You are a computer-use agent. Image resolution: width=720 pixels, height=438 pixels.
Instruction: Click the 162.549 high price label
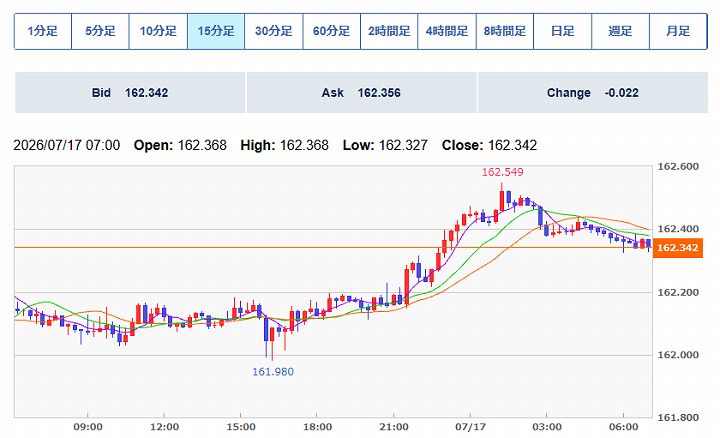point(502,172)
